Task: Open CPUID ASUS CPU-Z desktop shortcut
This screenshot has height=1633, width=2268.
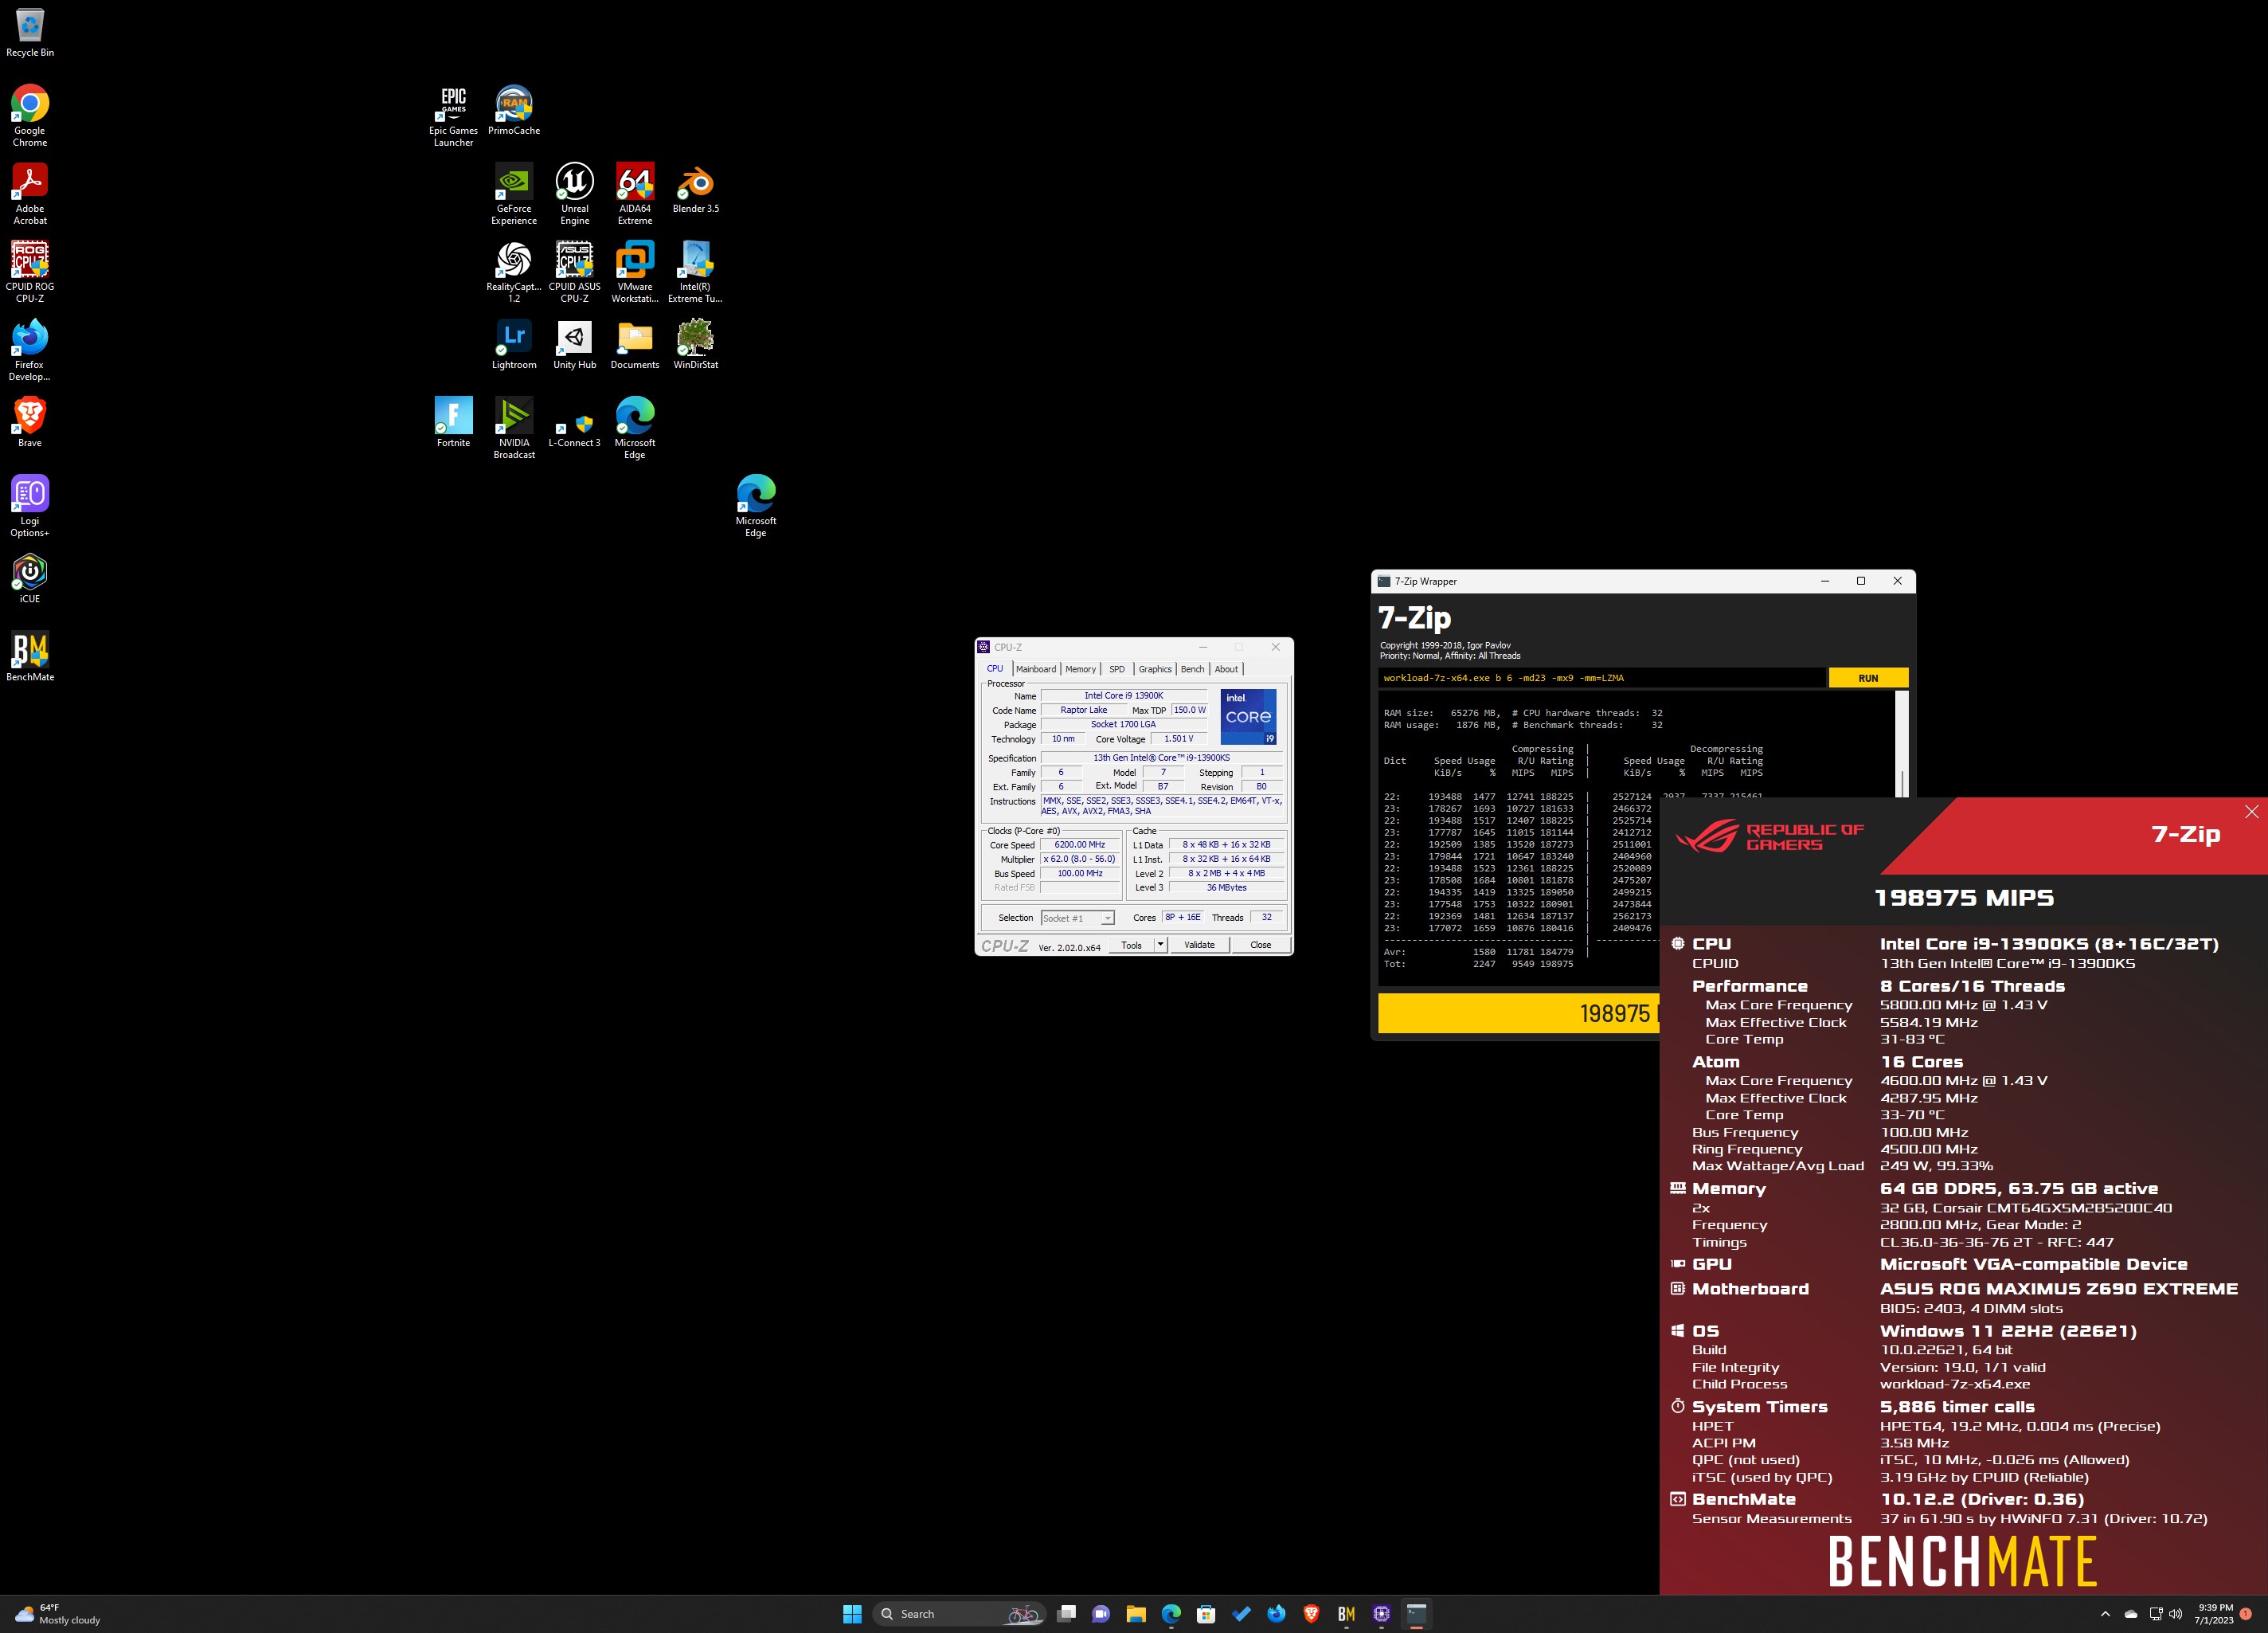Action: pos(575,272)
